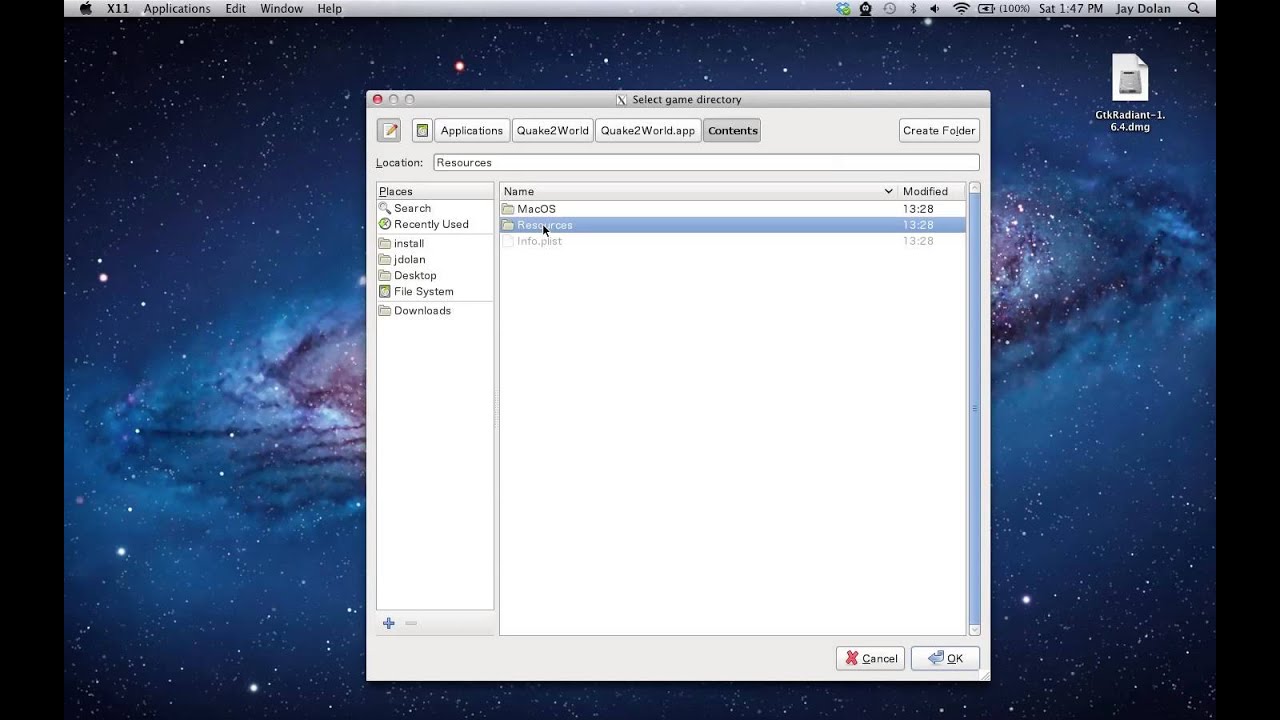Open Spotlight search magnifier
1280x720 pixels.
tap(1194, 9)
